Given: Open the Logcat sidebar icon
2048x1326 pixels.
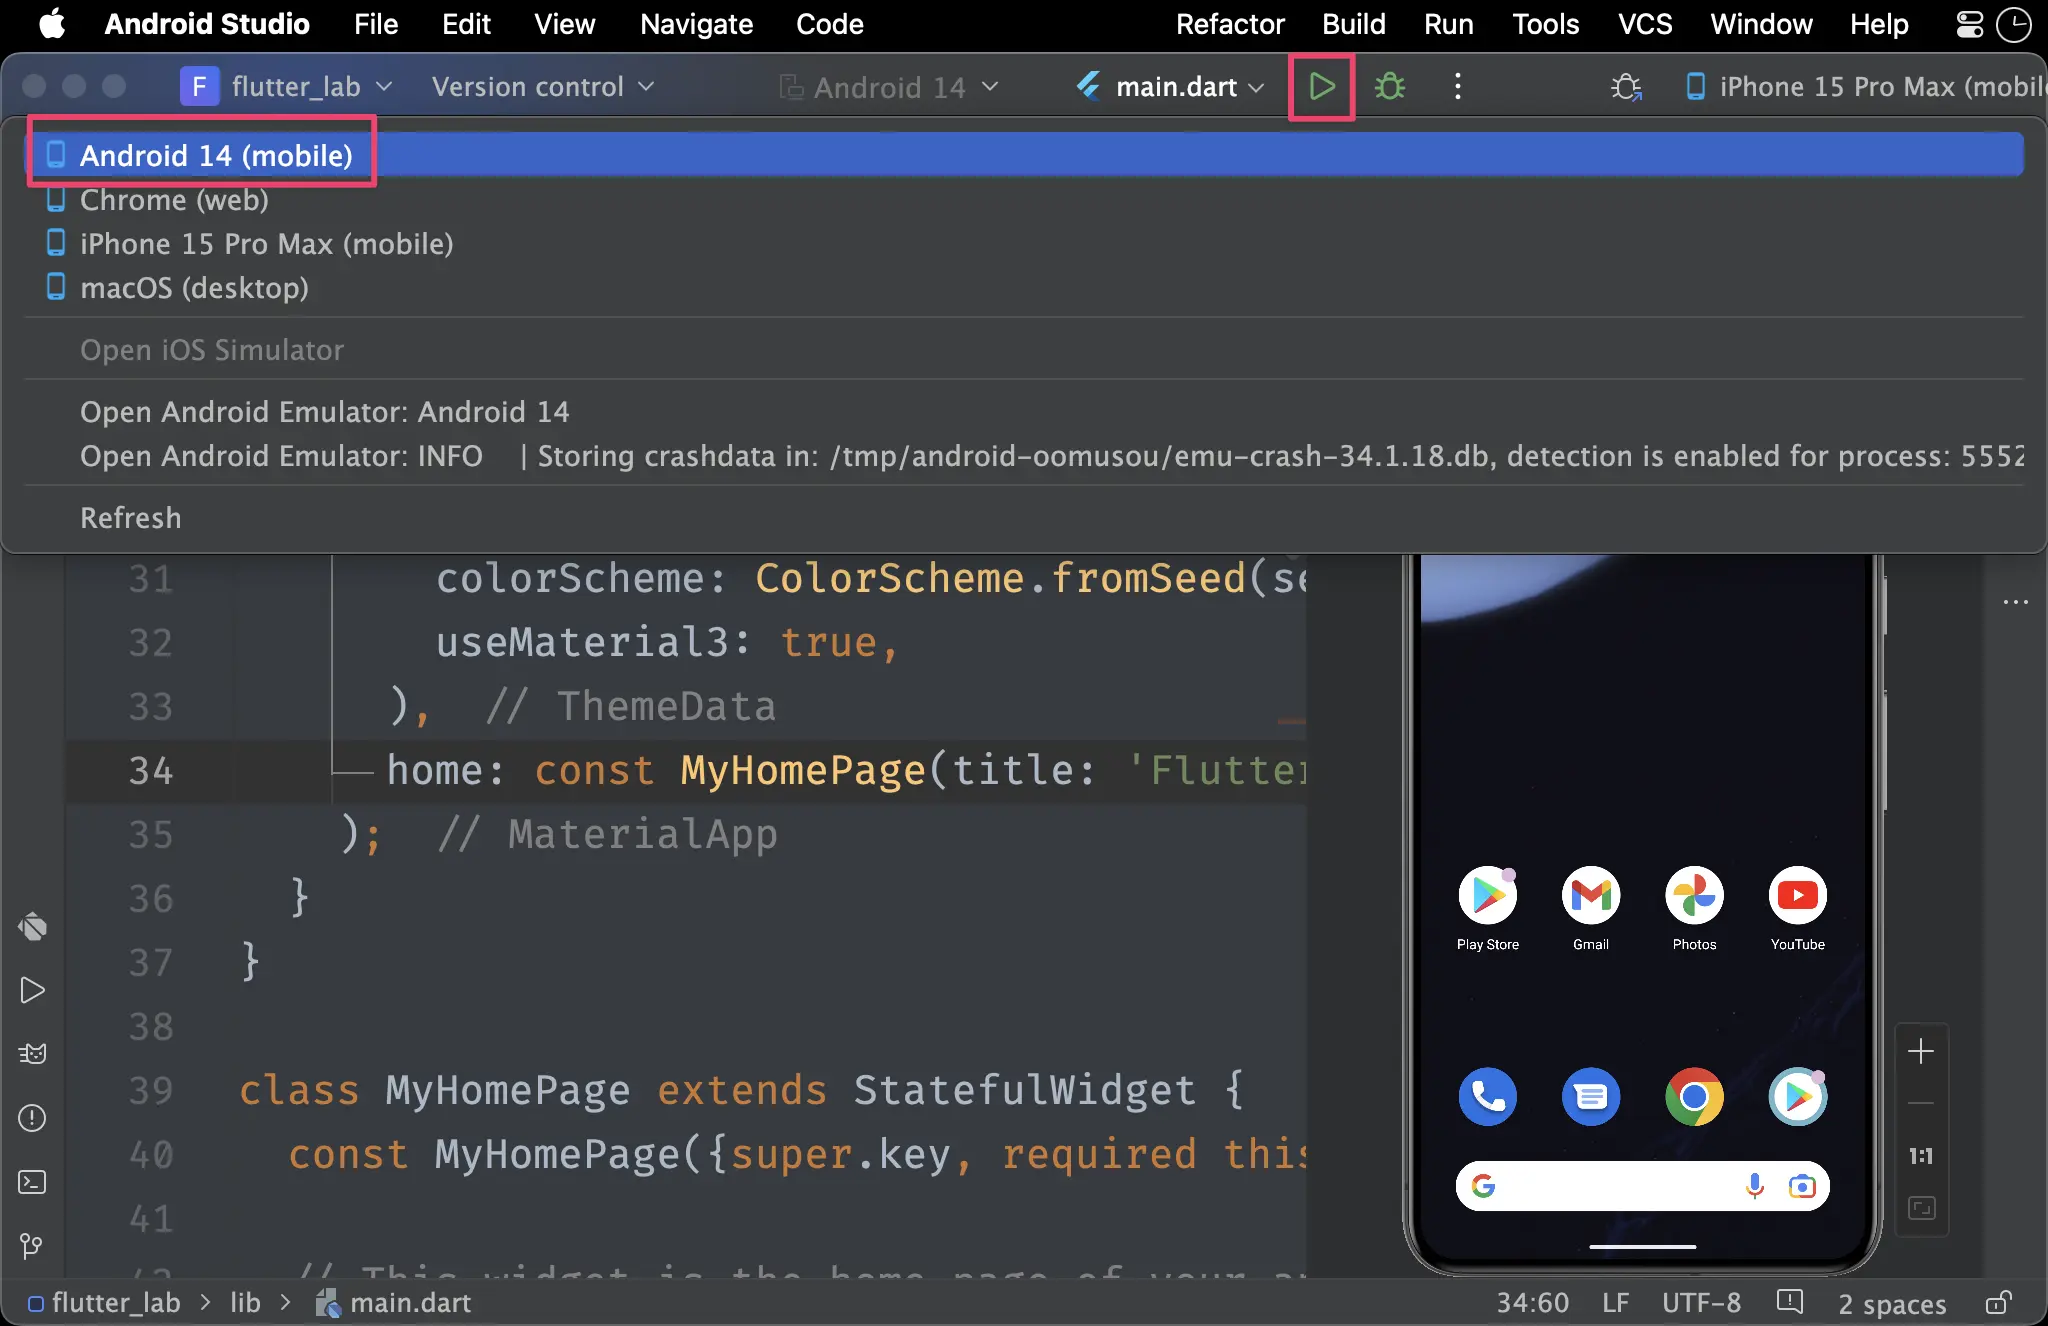Looking at the screenshot, I should 32,1054.
